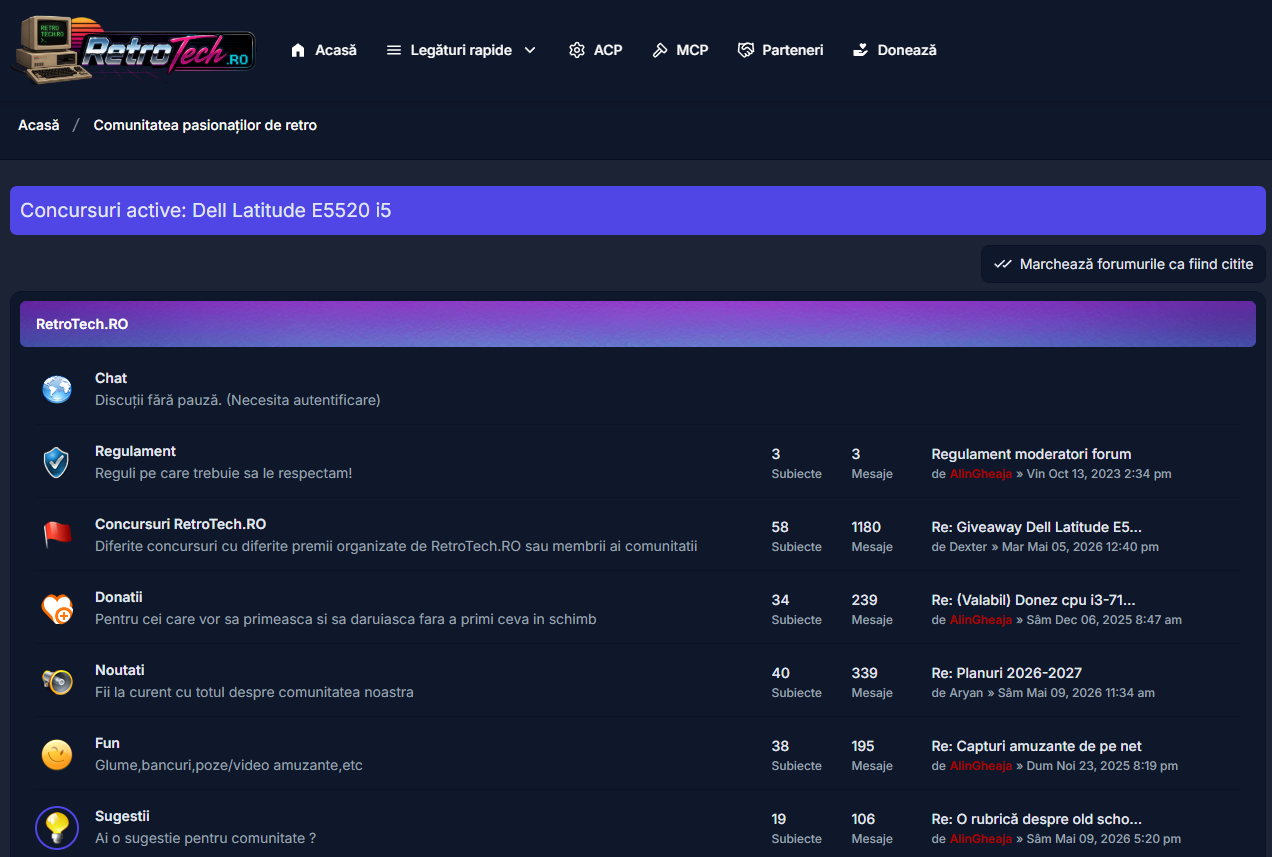Click Acasă in the breadcrumb
1272x857 pixels.
click(x=39, y=125)
